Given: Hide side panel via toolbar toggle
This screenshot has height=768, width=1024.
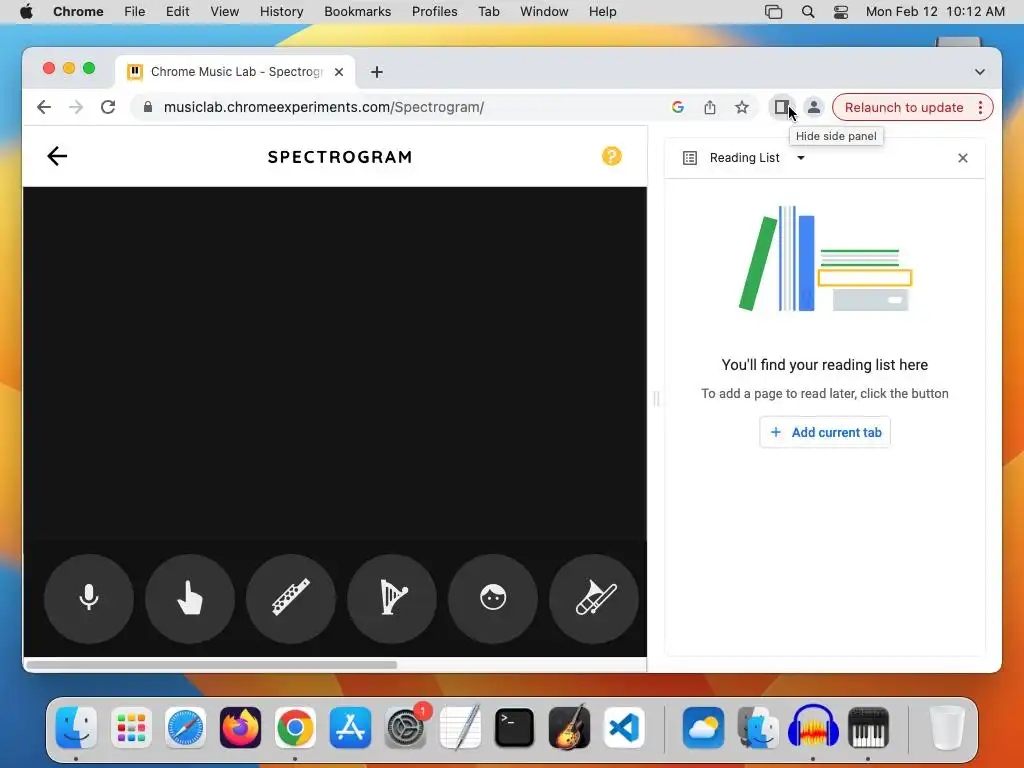Looking at the screenshot, I should 781,107.
